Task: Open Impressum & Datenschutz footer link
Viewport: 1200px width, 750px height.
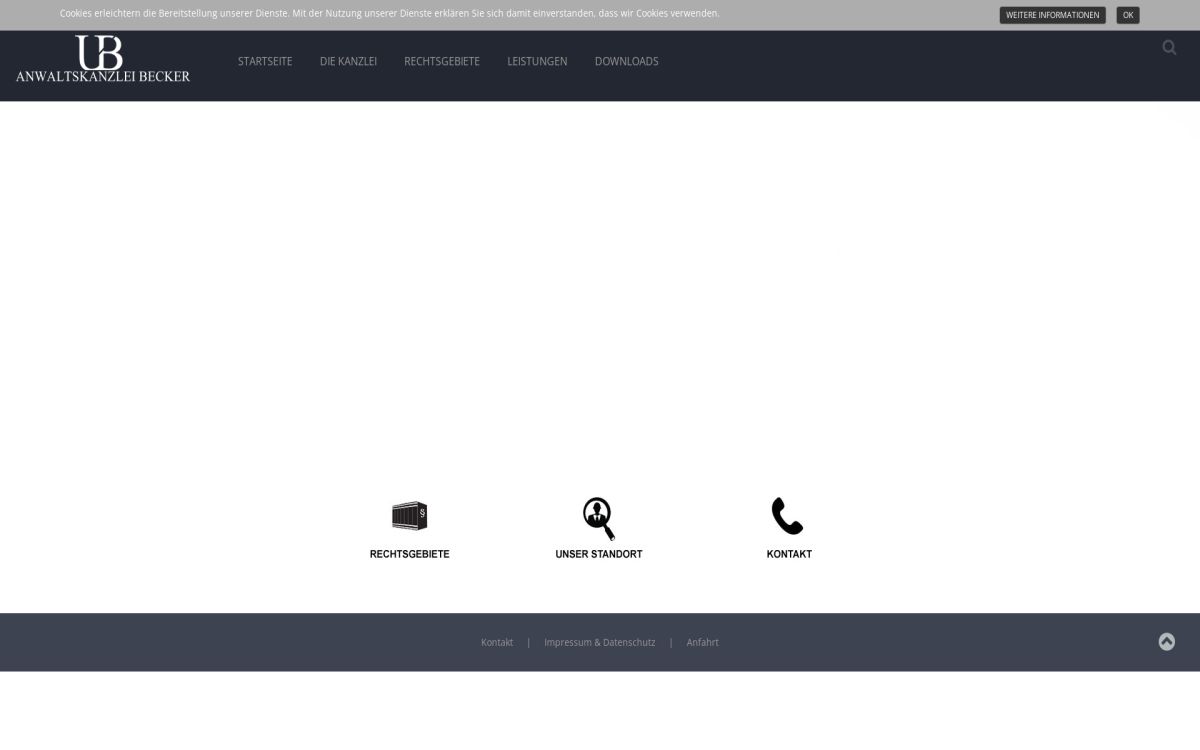Action: (599, 643)
